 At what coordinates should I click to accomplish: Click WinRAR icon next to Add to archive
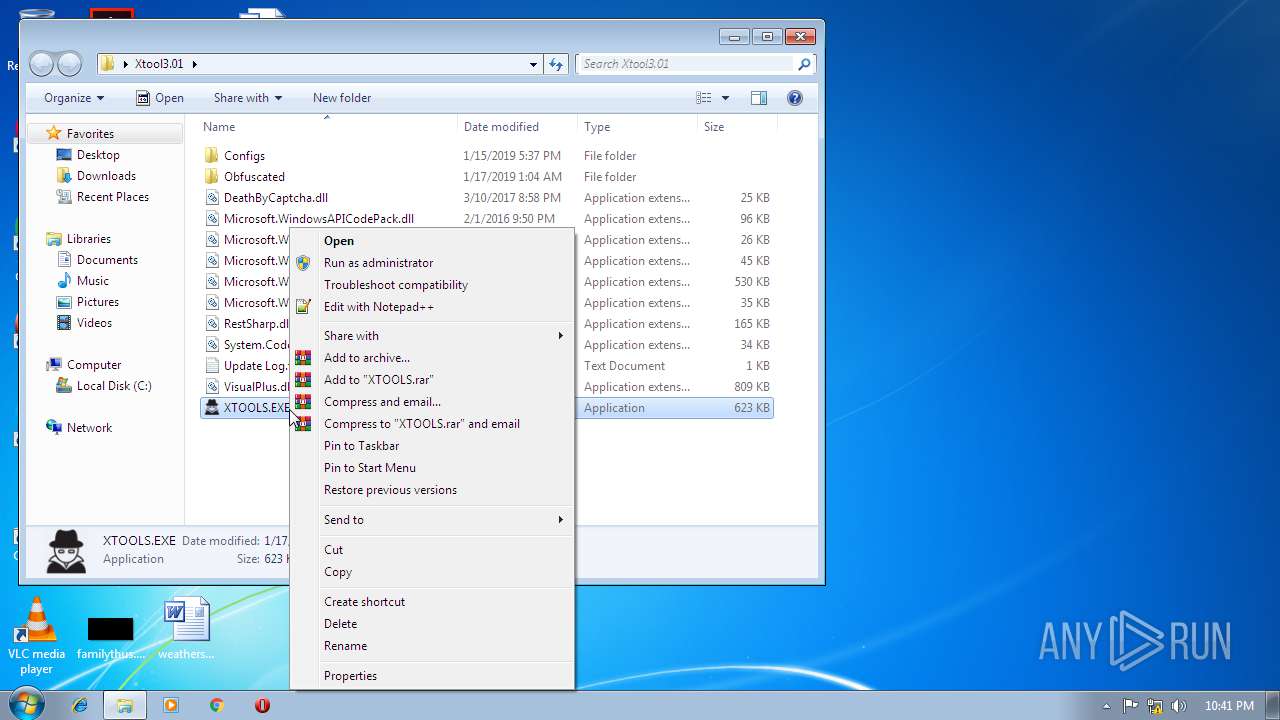tap(303, 358)
